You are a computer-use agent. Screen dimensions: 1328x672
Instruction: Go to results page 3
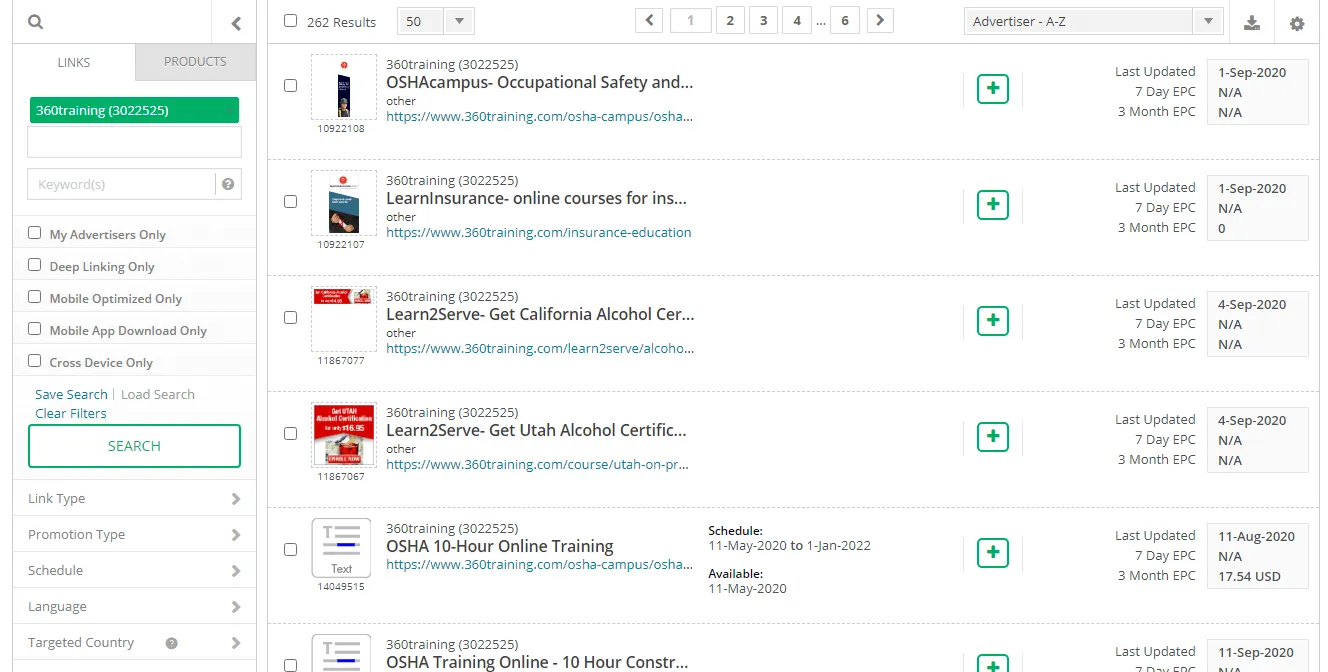(763, 21)
